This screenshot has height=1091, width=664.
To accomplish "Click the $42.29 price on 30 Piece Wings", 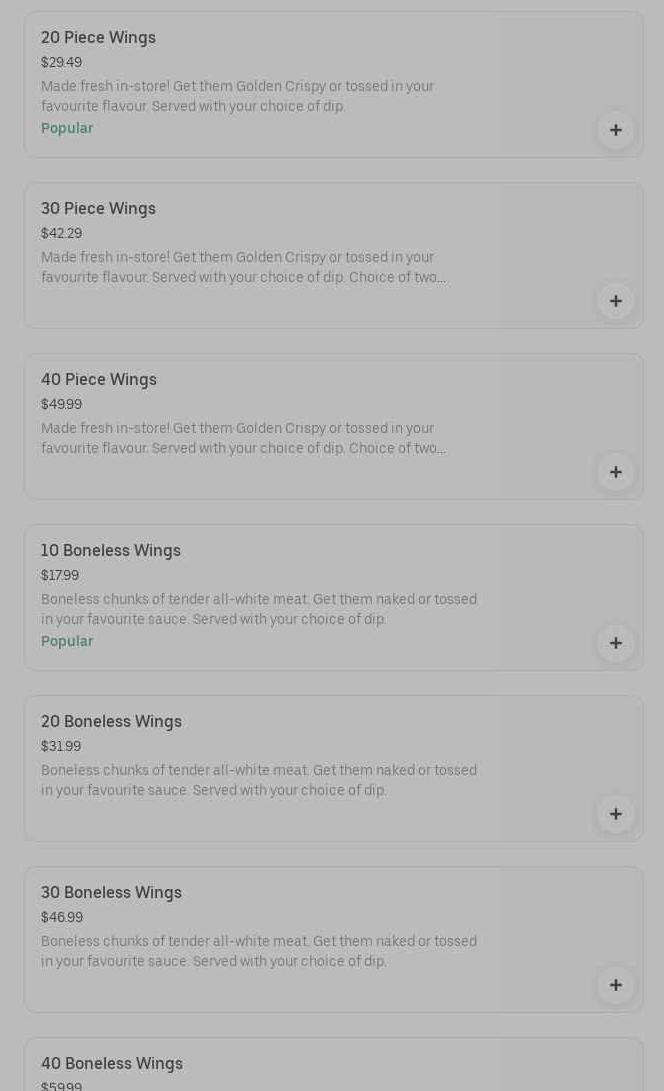I will (x=61, y=234).
